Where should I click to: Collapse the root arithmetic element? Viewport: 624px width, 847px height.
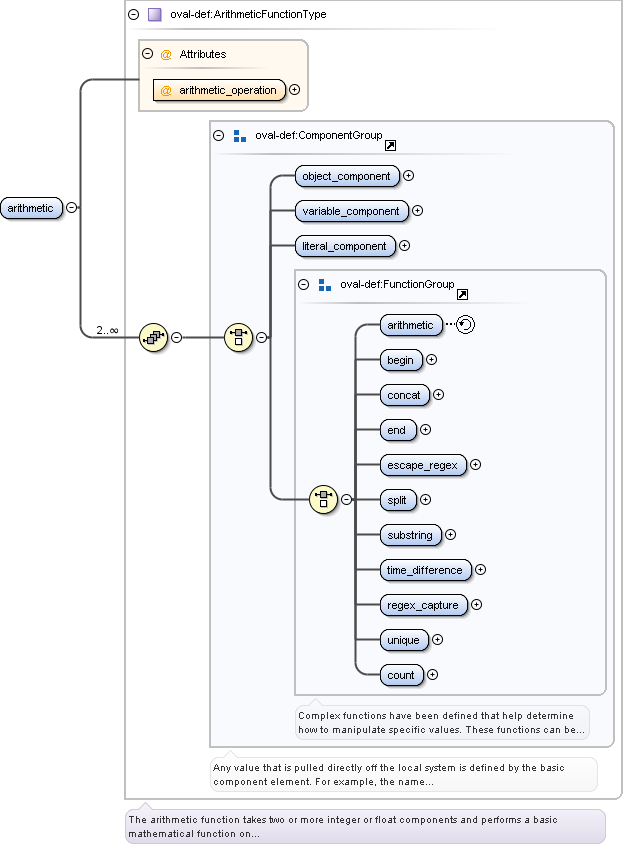pyautogui.click(x=71, y=208)
